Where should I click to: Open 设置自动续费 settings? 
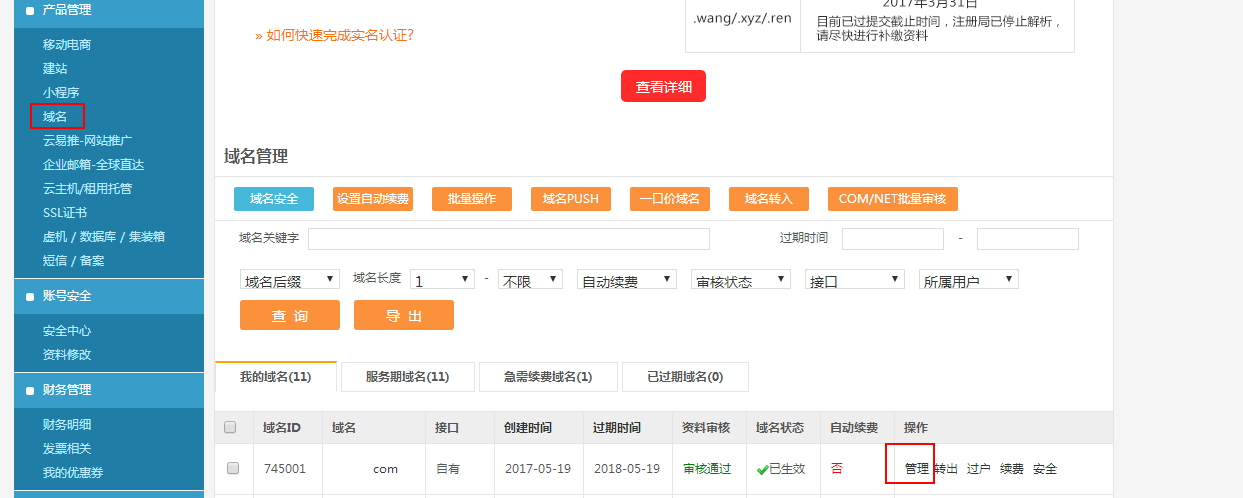click(x=373, y=199)
